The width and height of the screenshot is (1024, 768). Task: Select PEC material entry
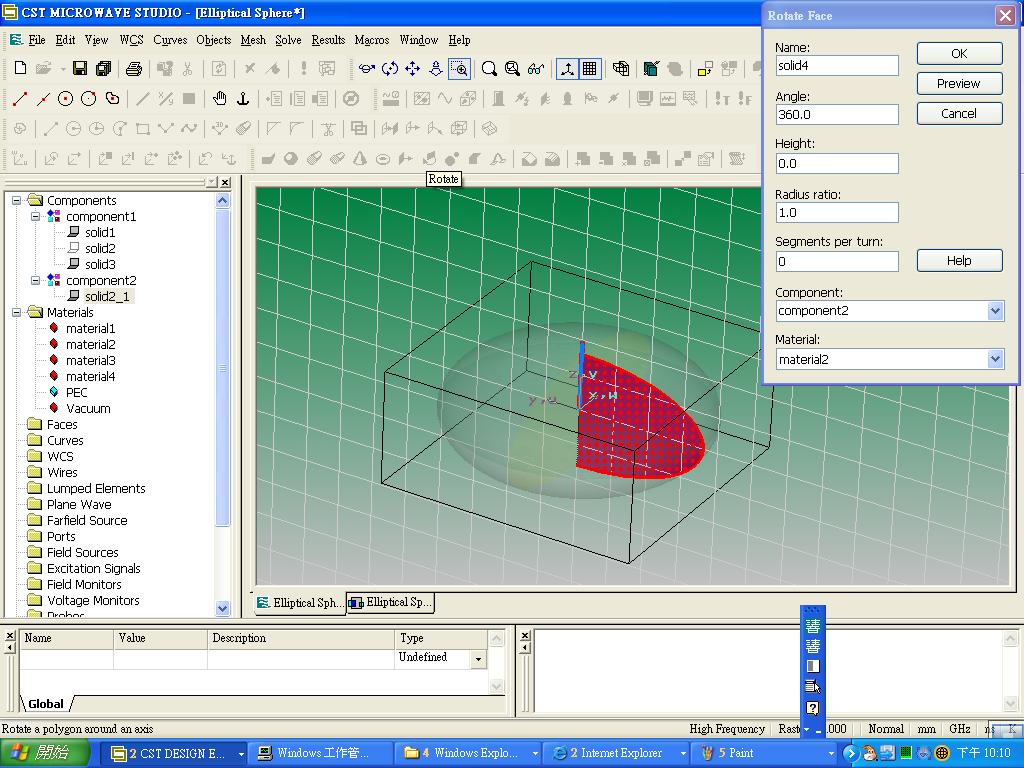[x=76, y=392]
